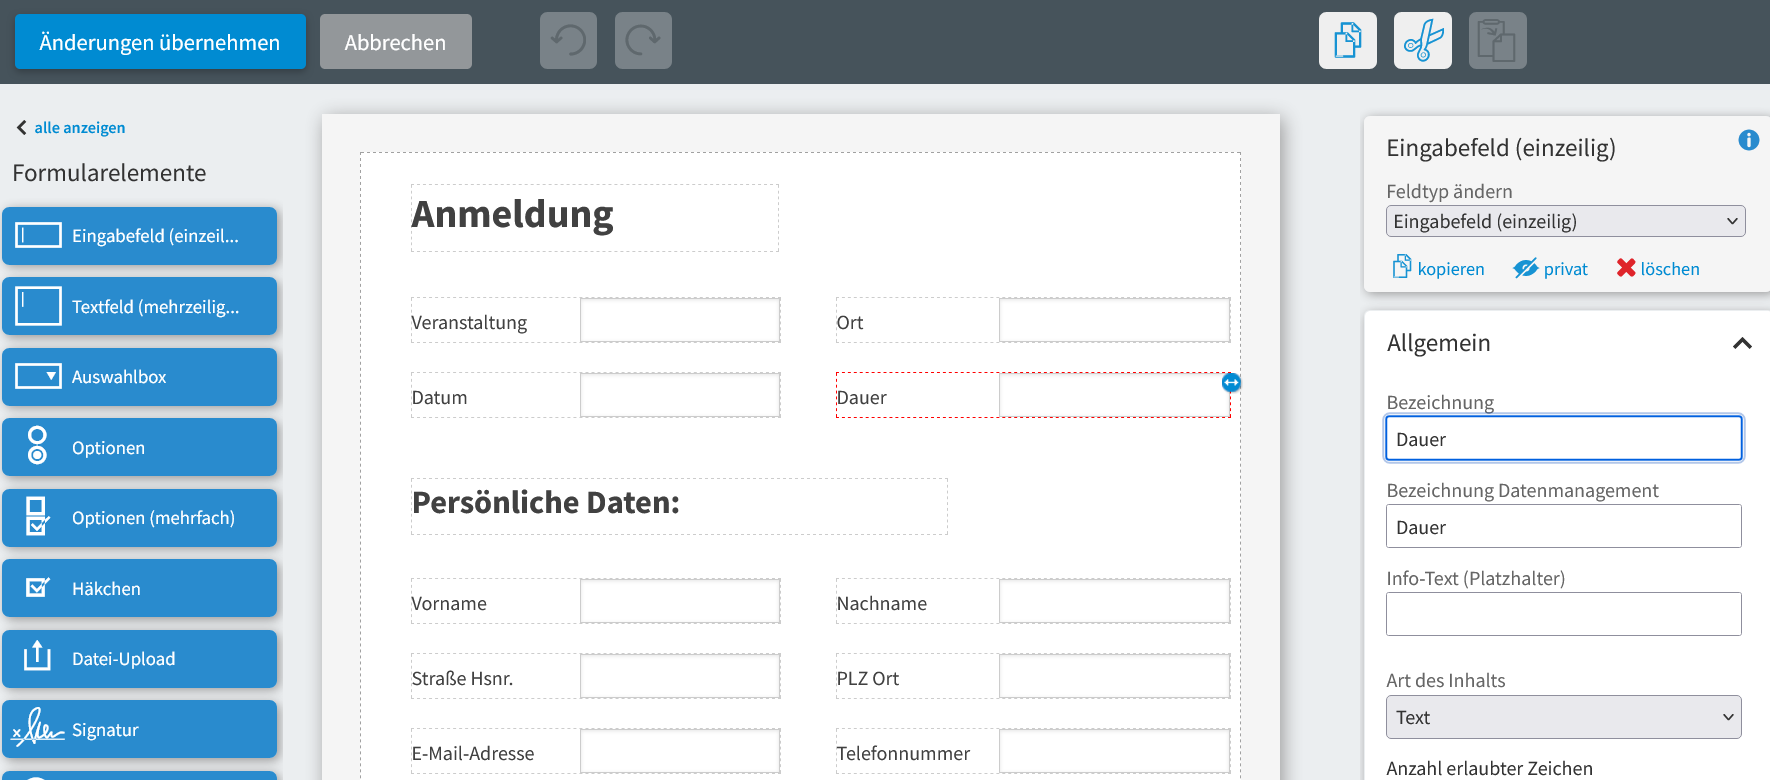
Task: Add a Datei-Upload element
Action: pos(139,659)
